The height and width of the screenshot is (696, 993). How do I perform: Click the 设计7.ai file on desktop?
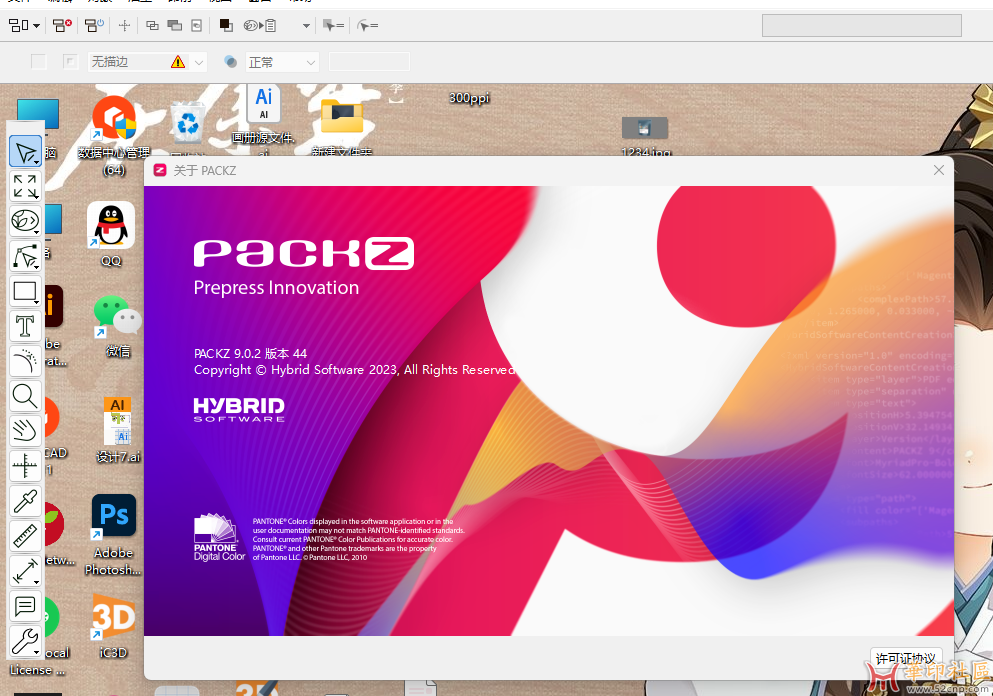[x=118, y=430]
